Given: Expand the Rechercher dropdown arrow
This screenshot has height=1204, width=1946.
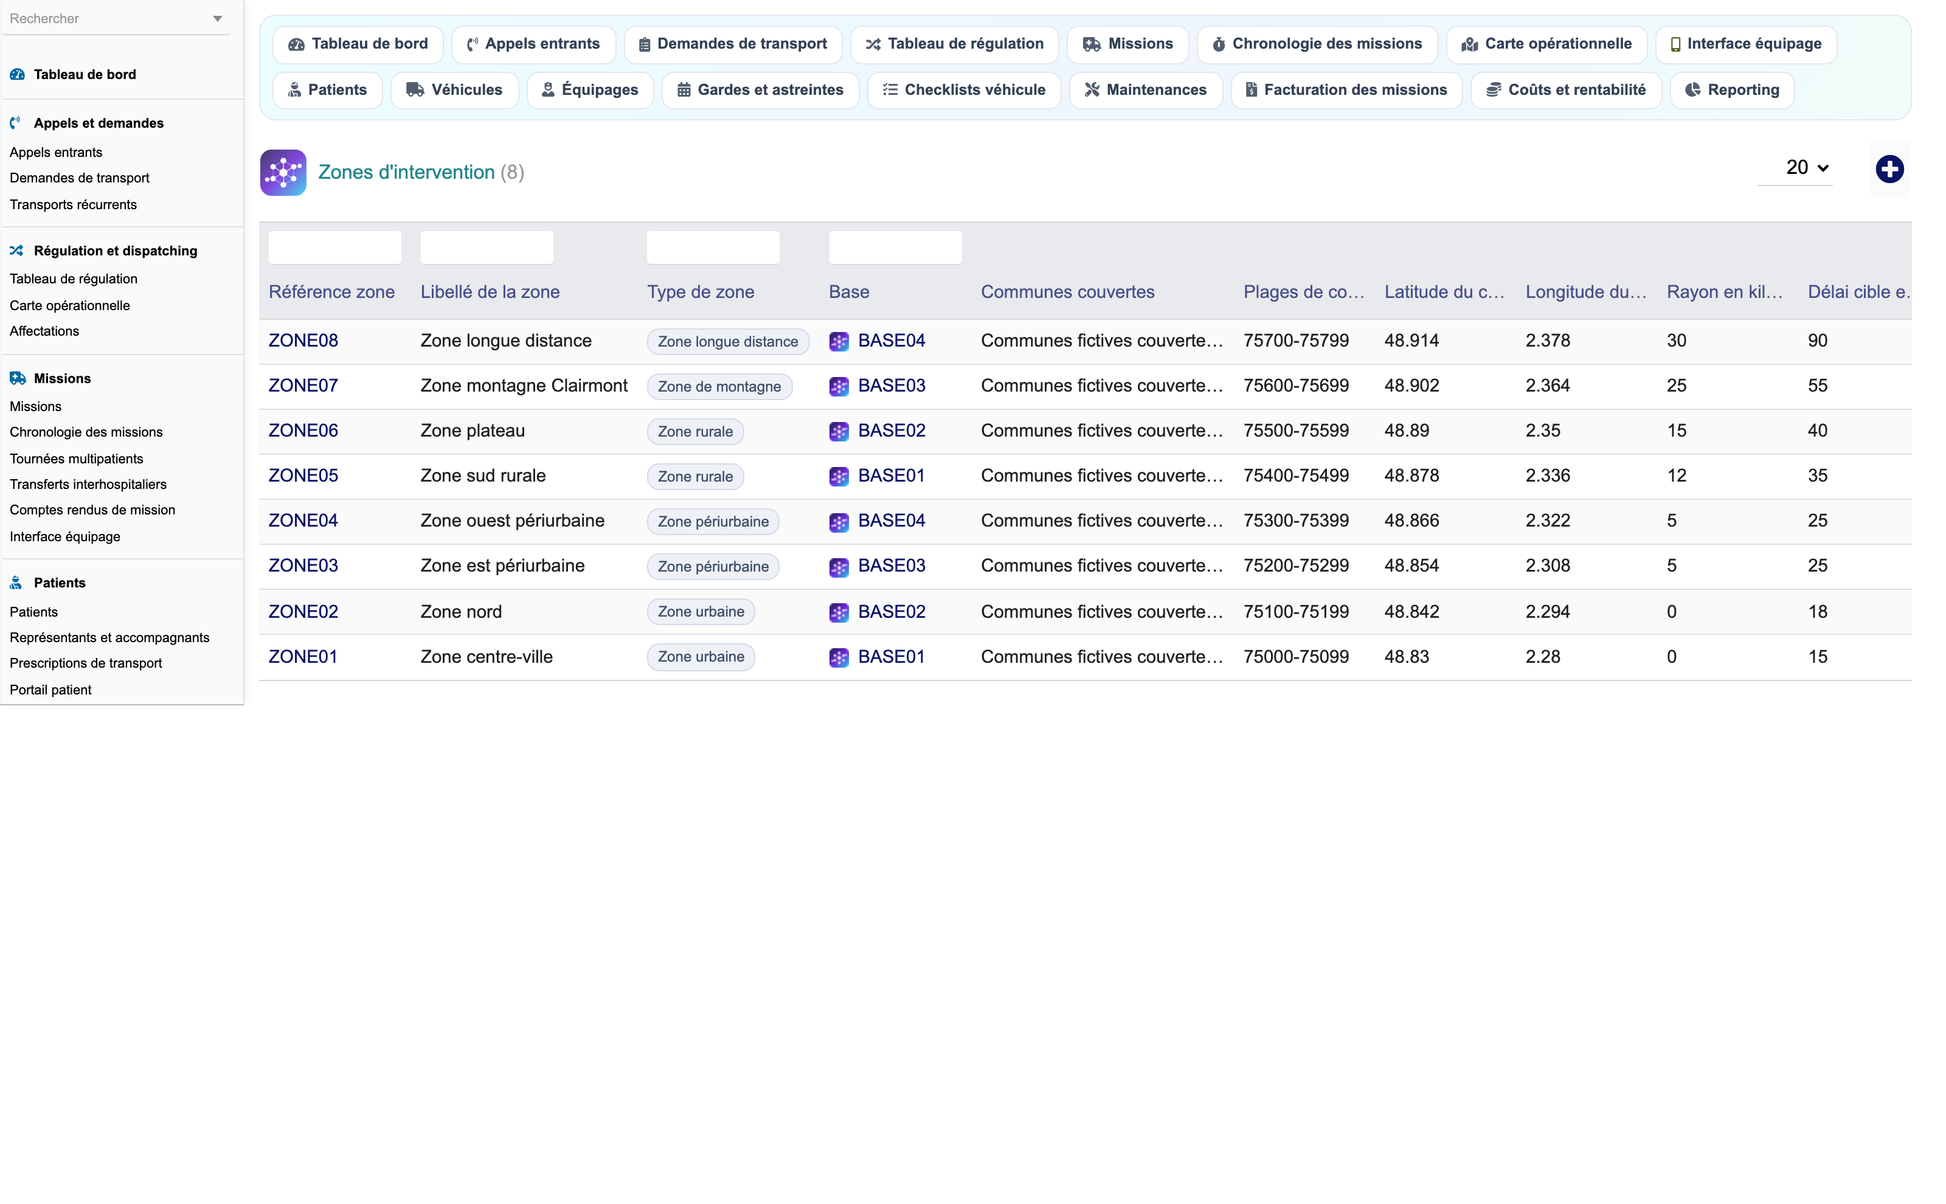Looking at the screenshot, I should [217, 19].
